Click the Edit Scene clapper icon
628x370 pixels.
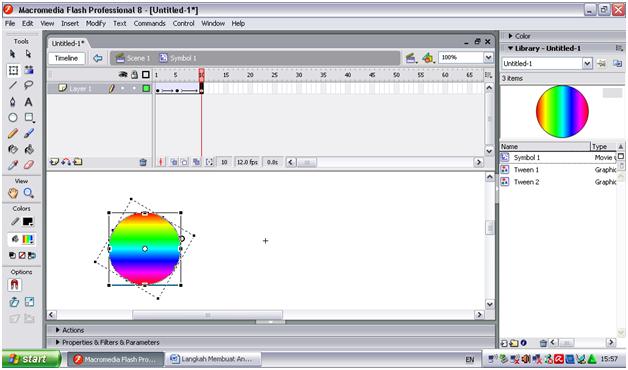(411, 58)
